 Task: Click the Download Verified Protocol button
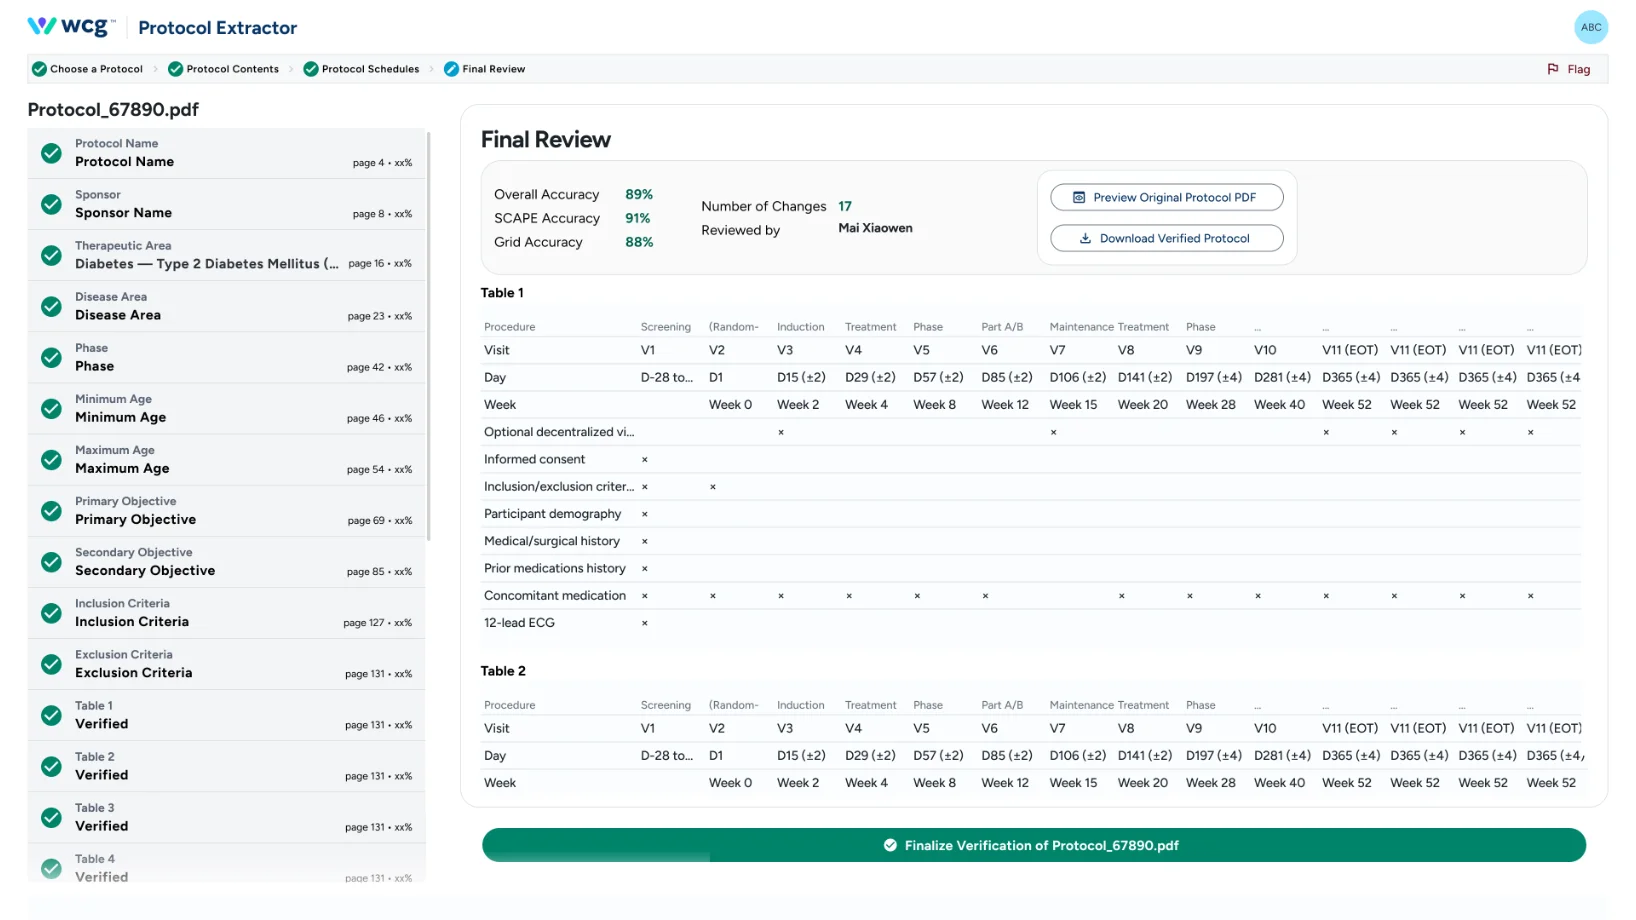(x=1166, y=238)
